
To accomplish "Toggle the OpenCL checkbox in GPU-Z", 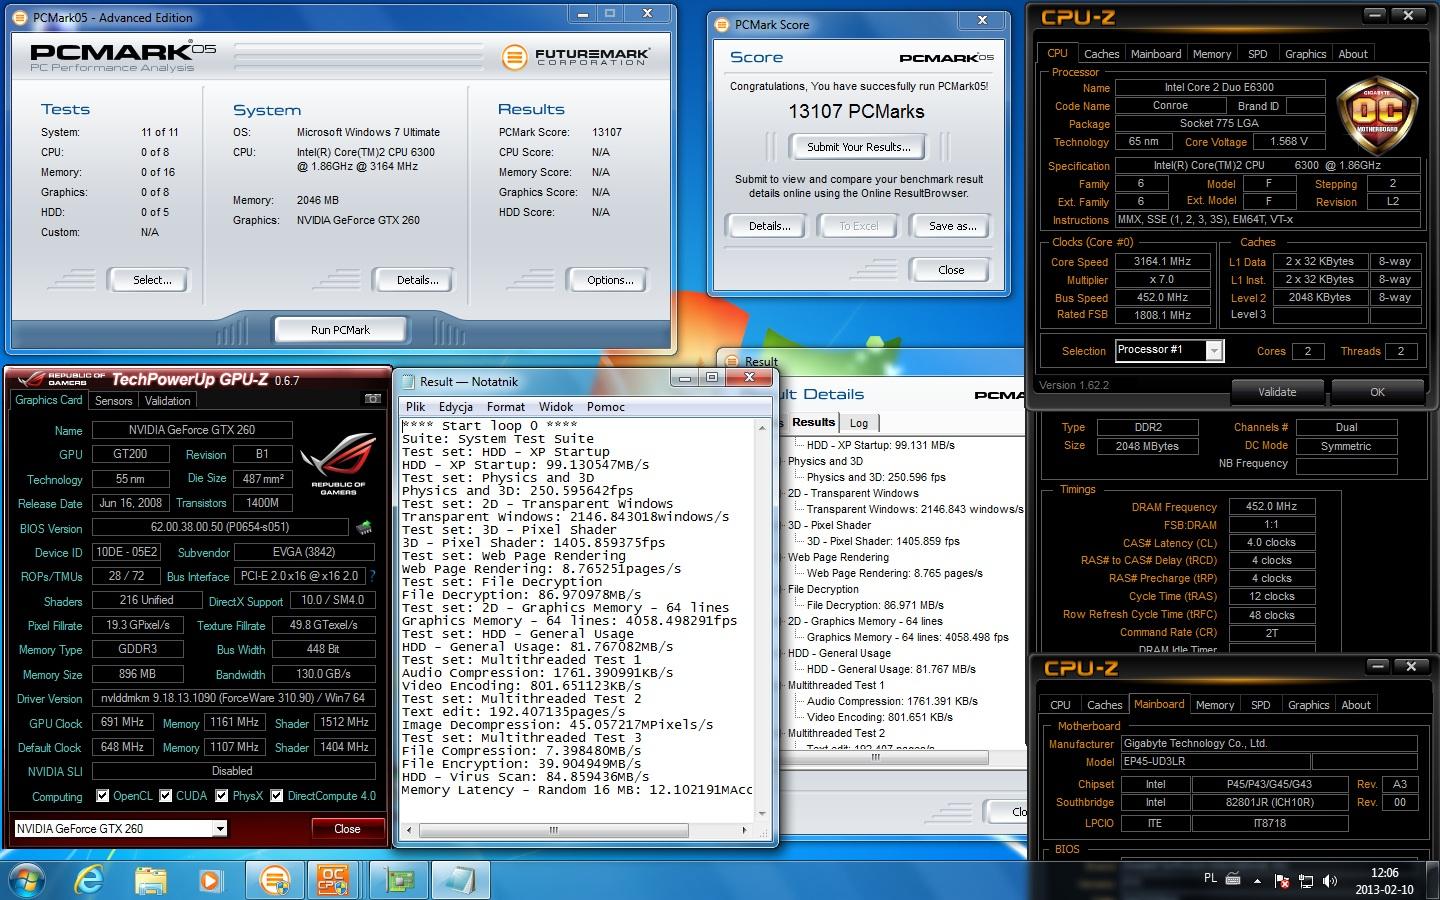I will (102, 796).
